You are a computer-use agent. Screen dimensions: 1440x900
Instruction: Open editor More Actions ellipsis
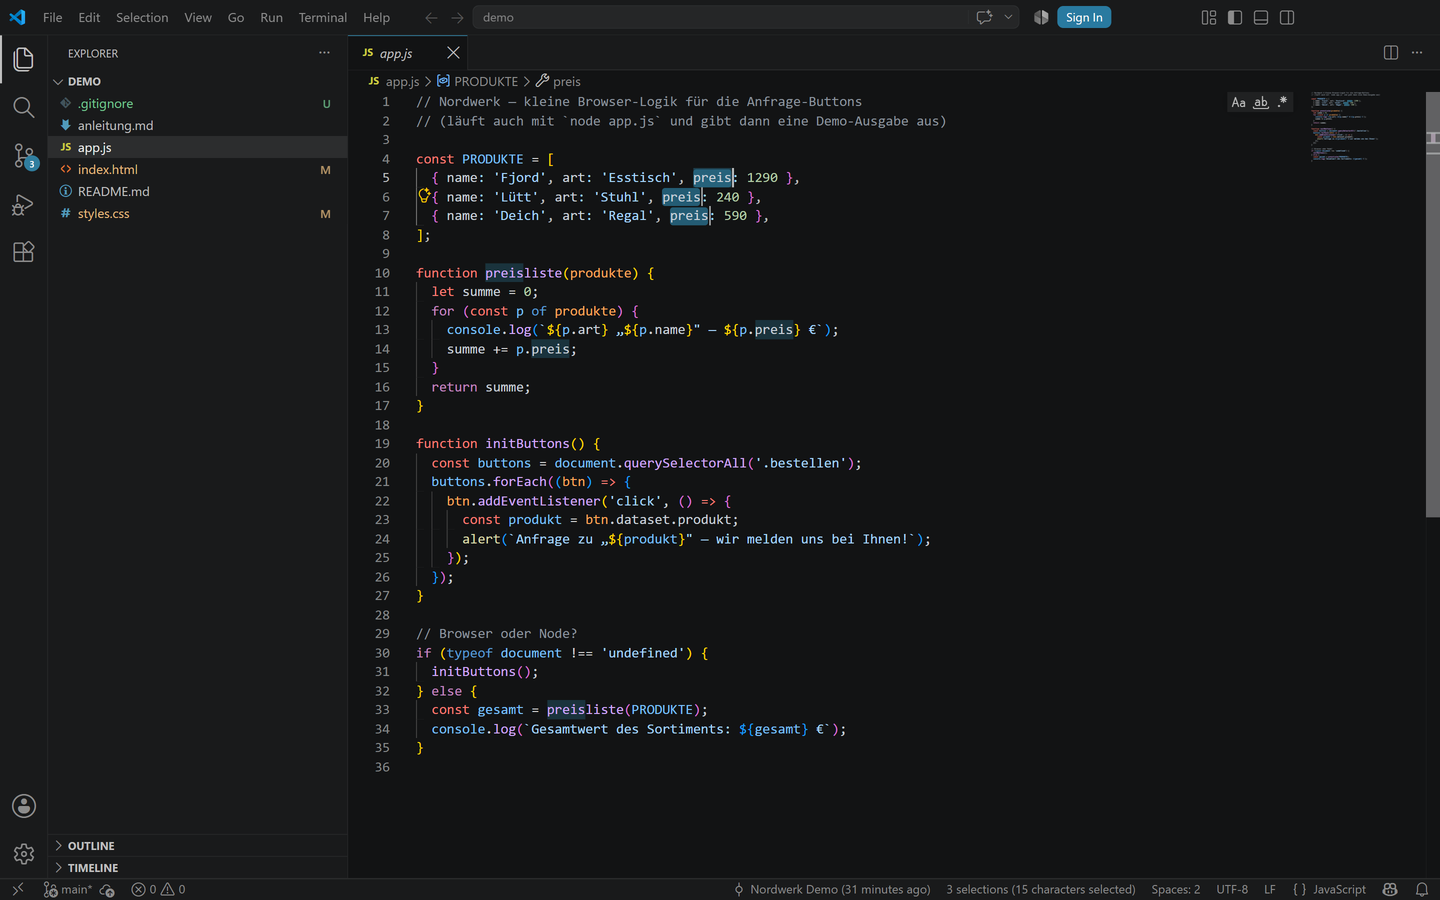[1417, 53]
